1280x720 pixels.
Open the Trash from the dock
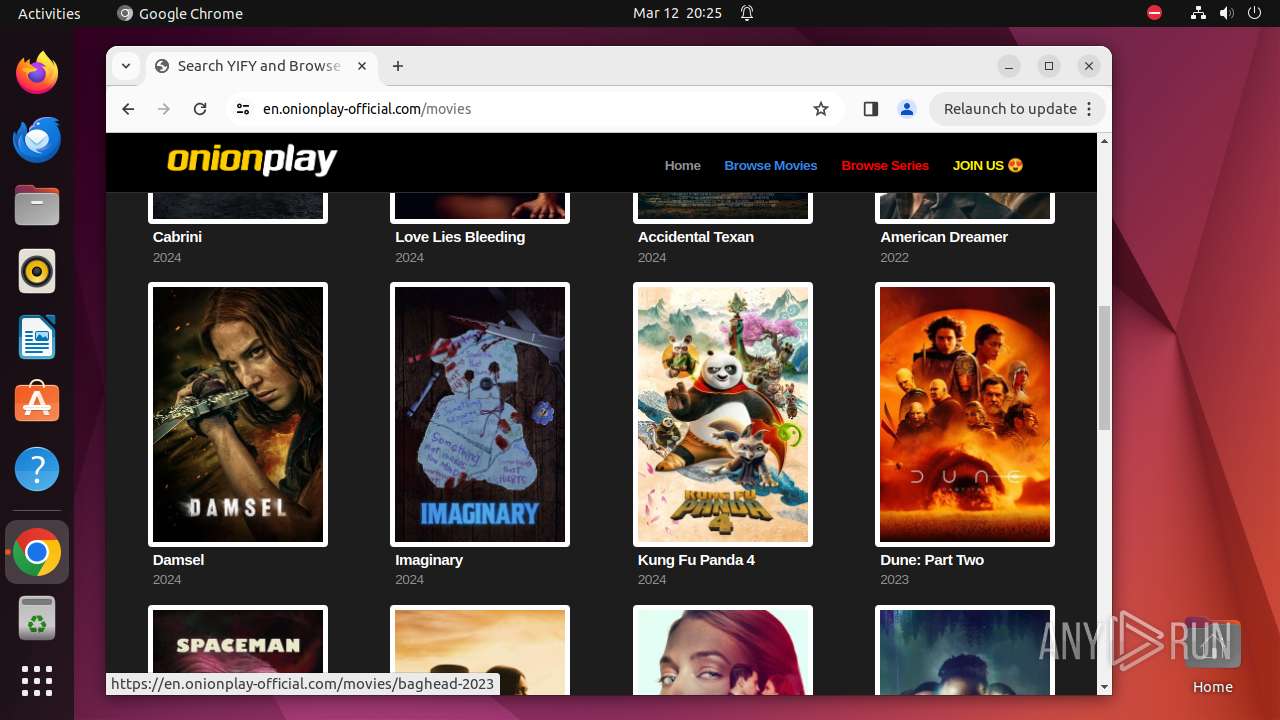37,619
